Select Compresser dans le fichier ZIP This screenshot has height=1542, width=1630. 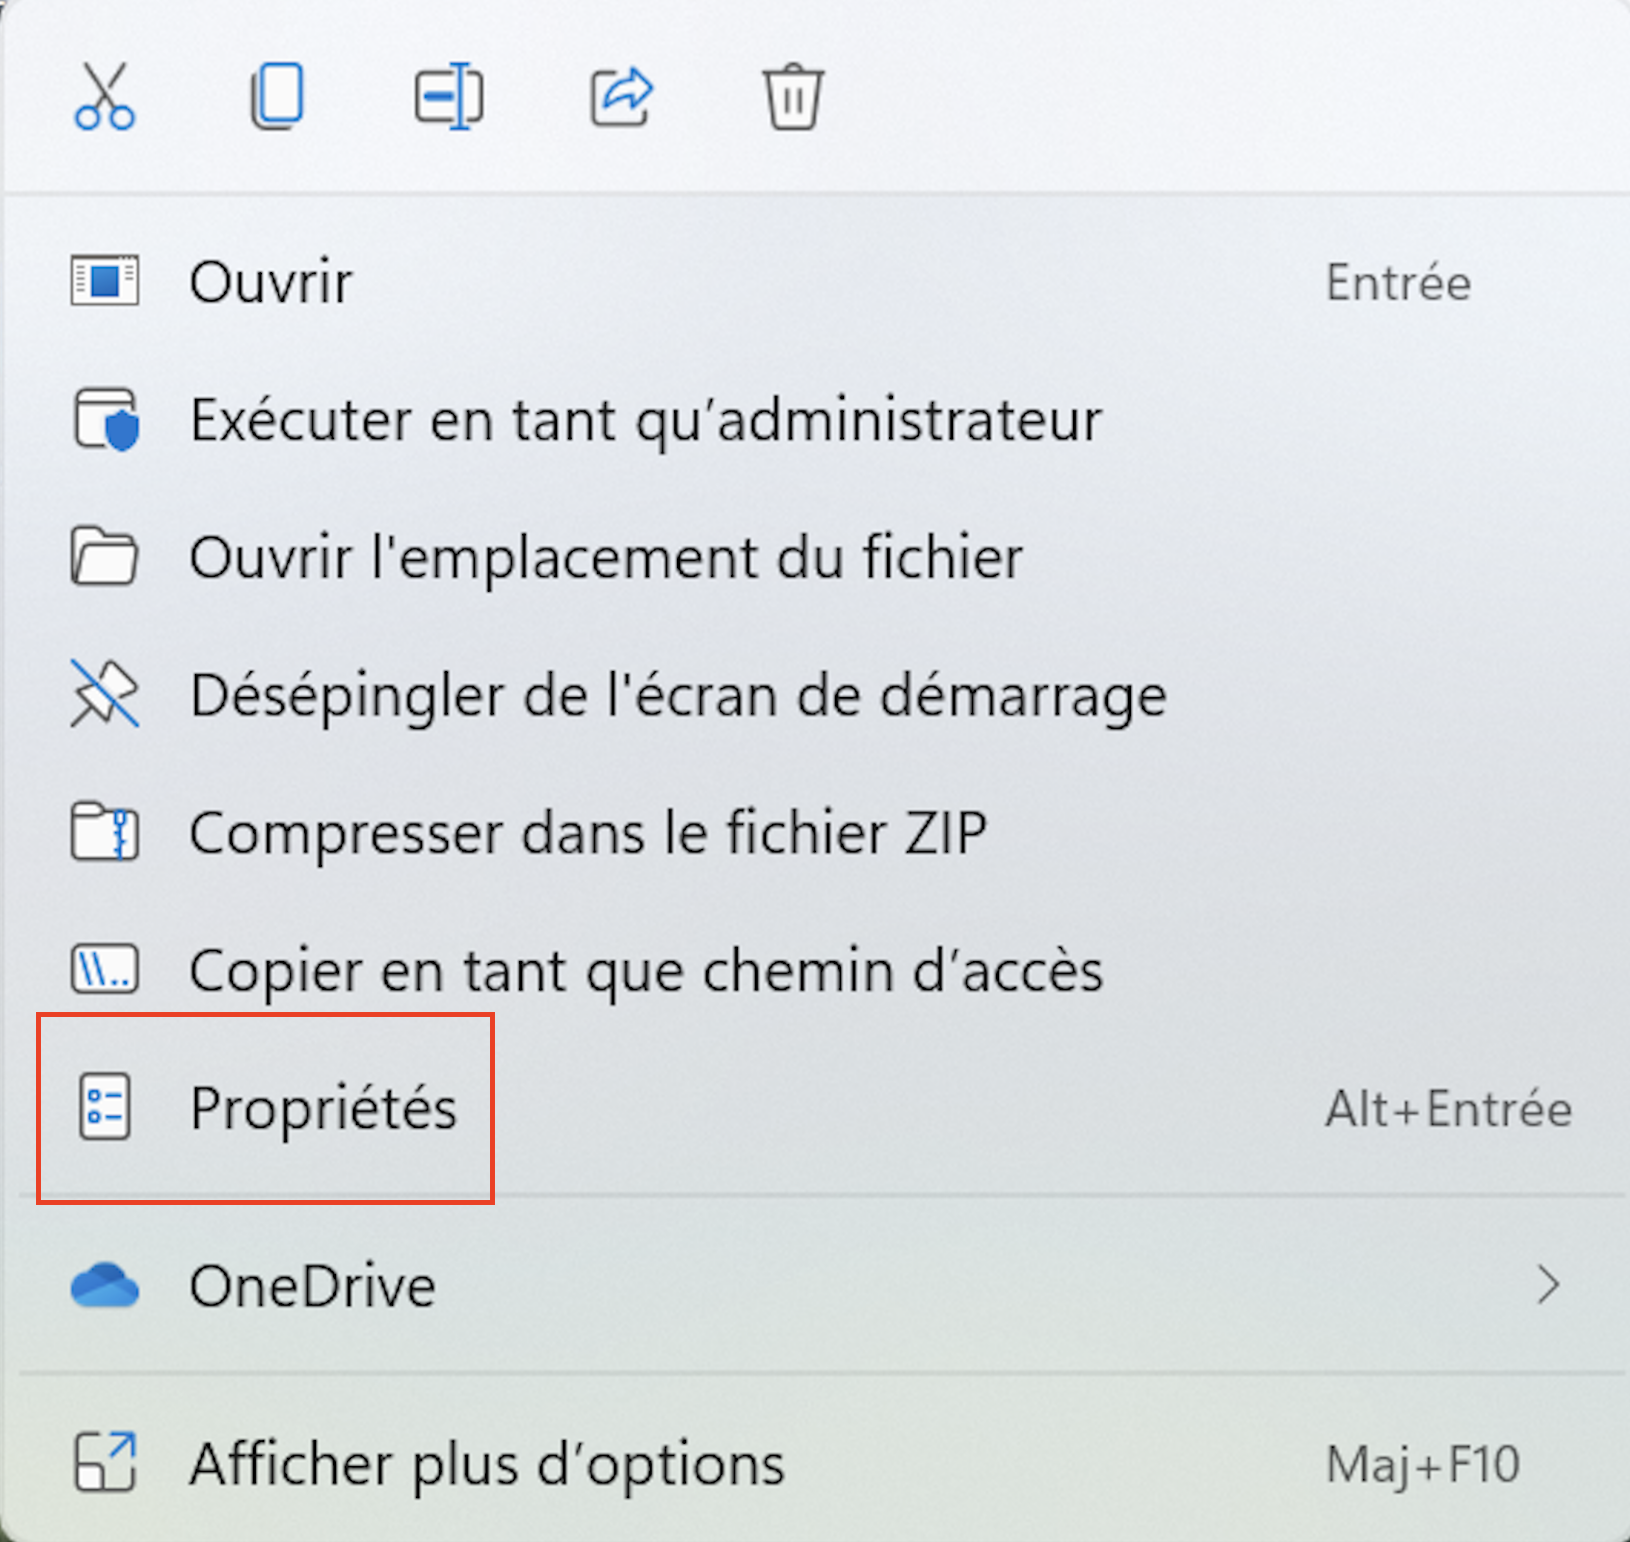tap(588, 832)
